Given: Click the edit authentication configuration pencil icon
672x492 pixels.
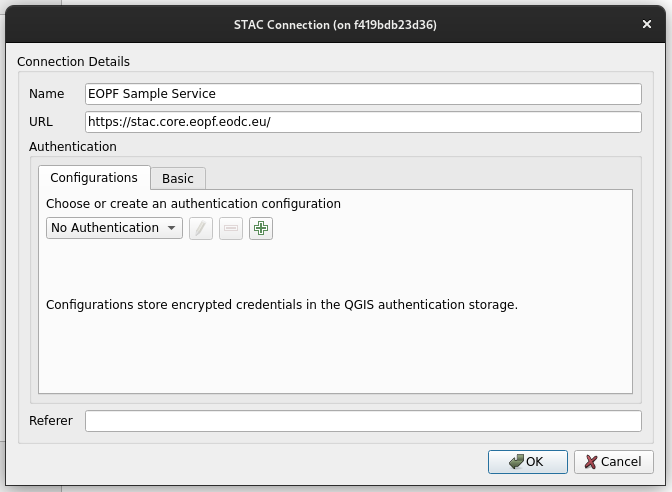Looking at the screenshot, I should point(201,228).
